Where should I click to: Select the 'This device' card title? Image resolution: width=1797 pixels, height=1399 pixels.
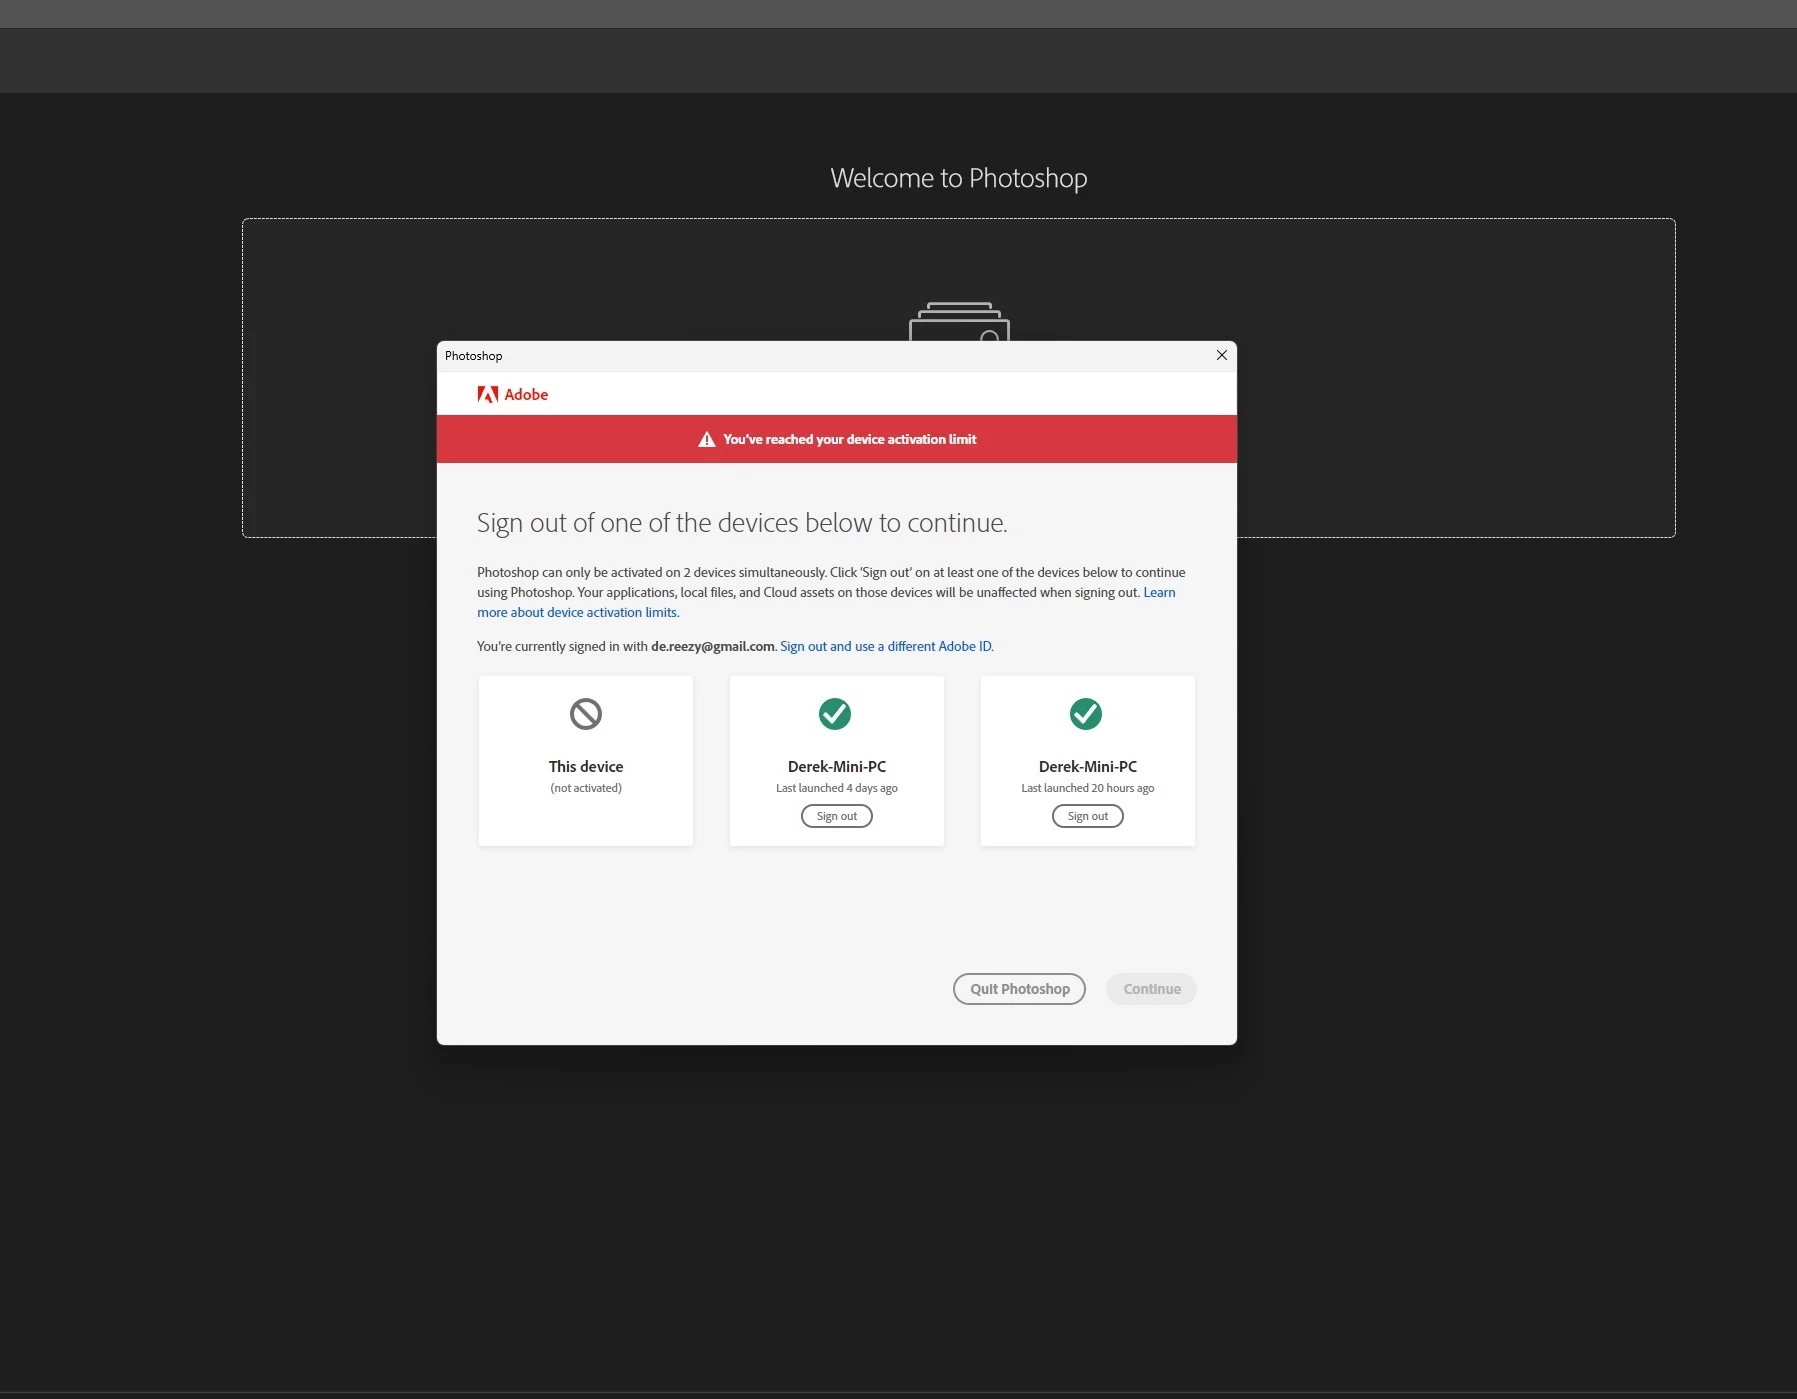(586, 766)
